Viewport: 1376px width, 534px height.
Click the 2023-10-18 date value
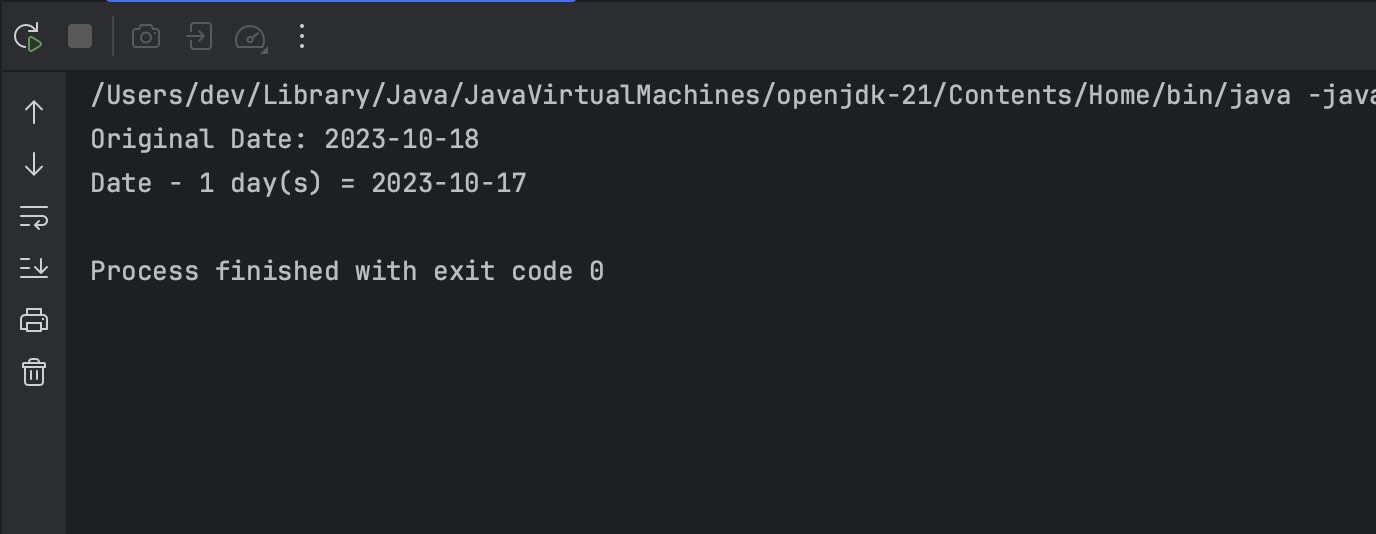point(402,139)
